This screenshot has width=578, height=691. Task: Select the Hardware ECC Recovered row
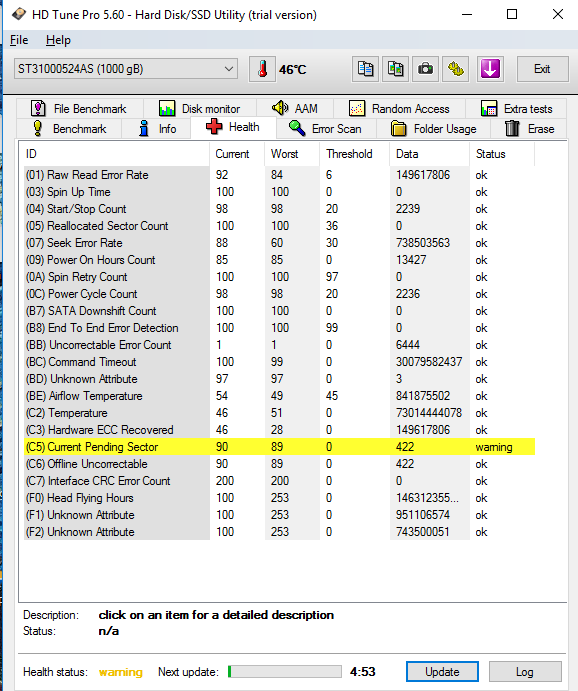click(279, 430)
